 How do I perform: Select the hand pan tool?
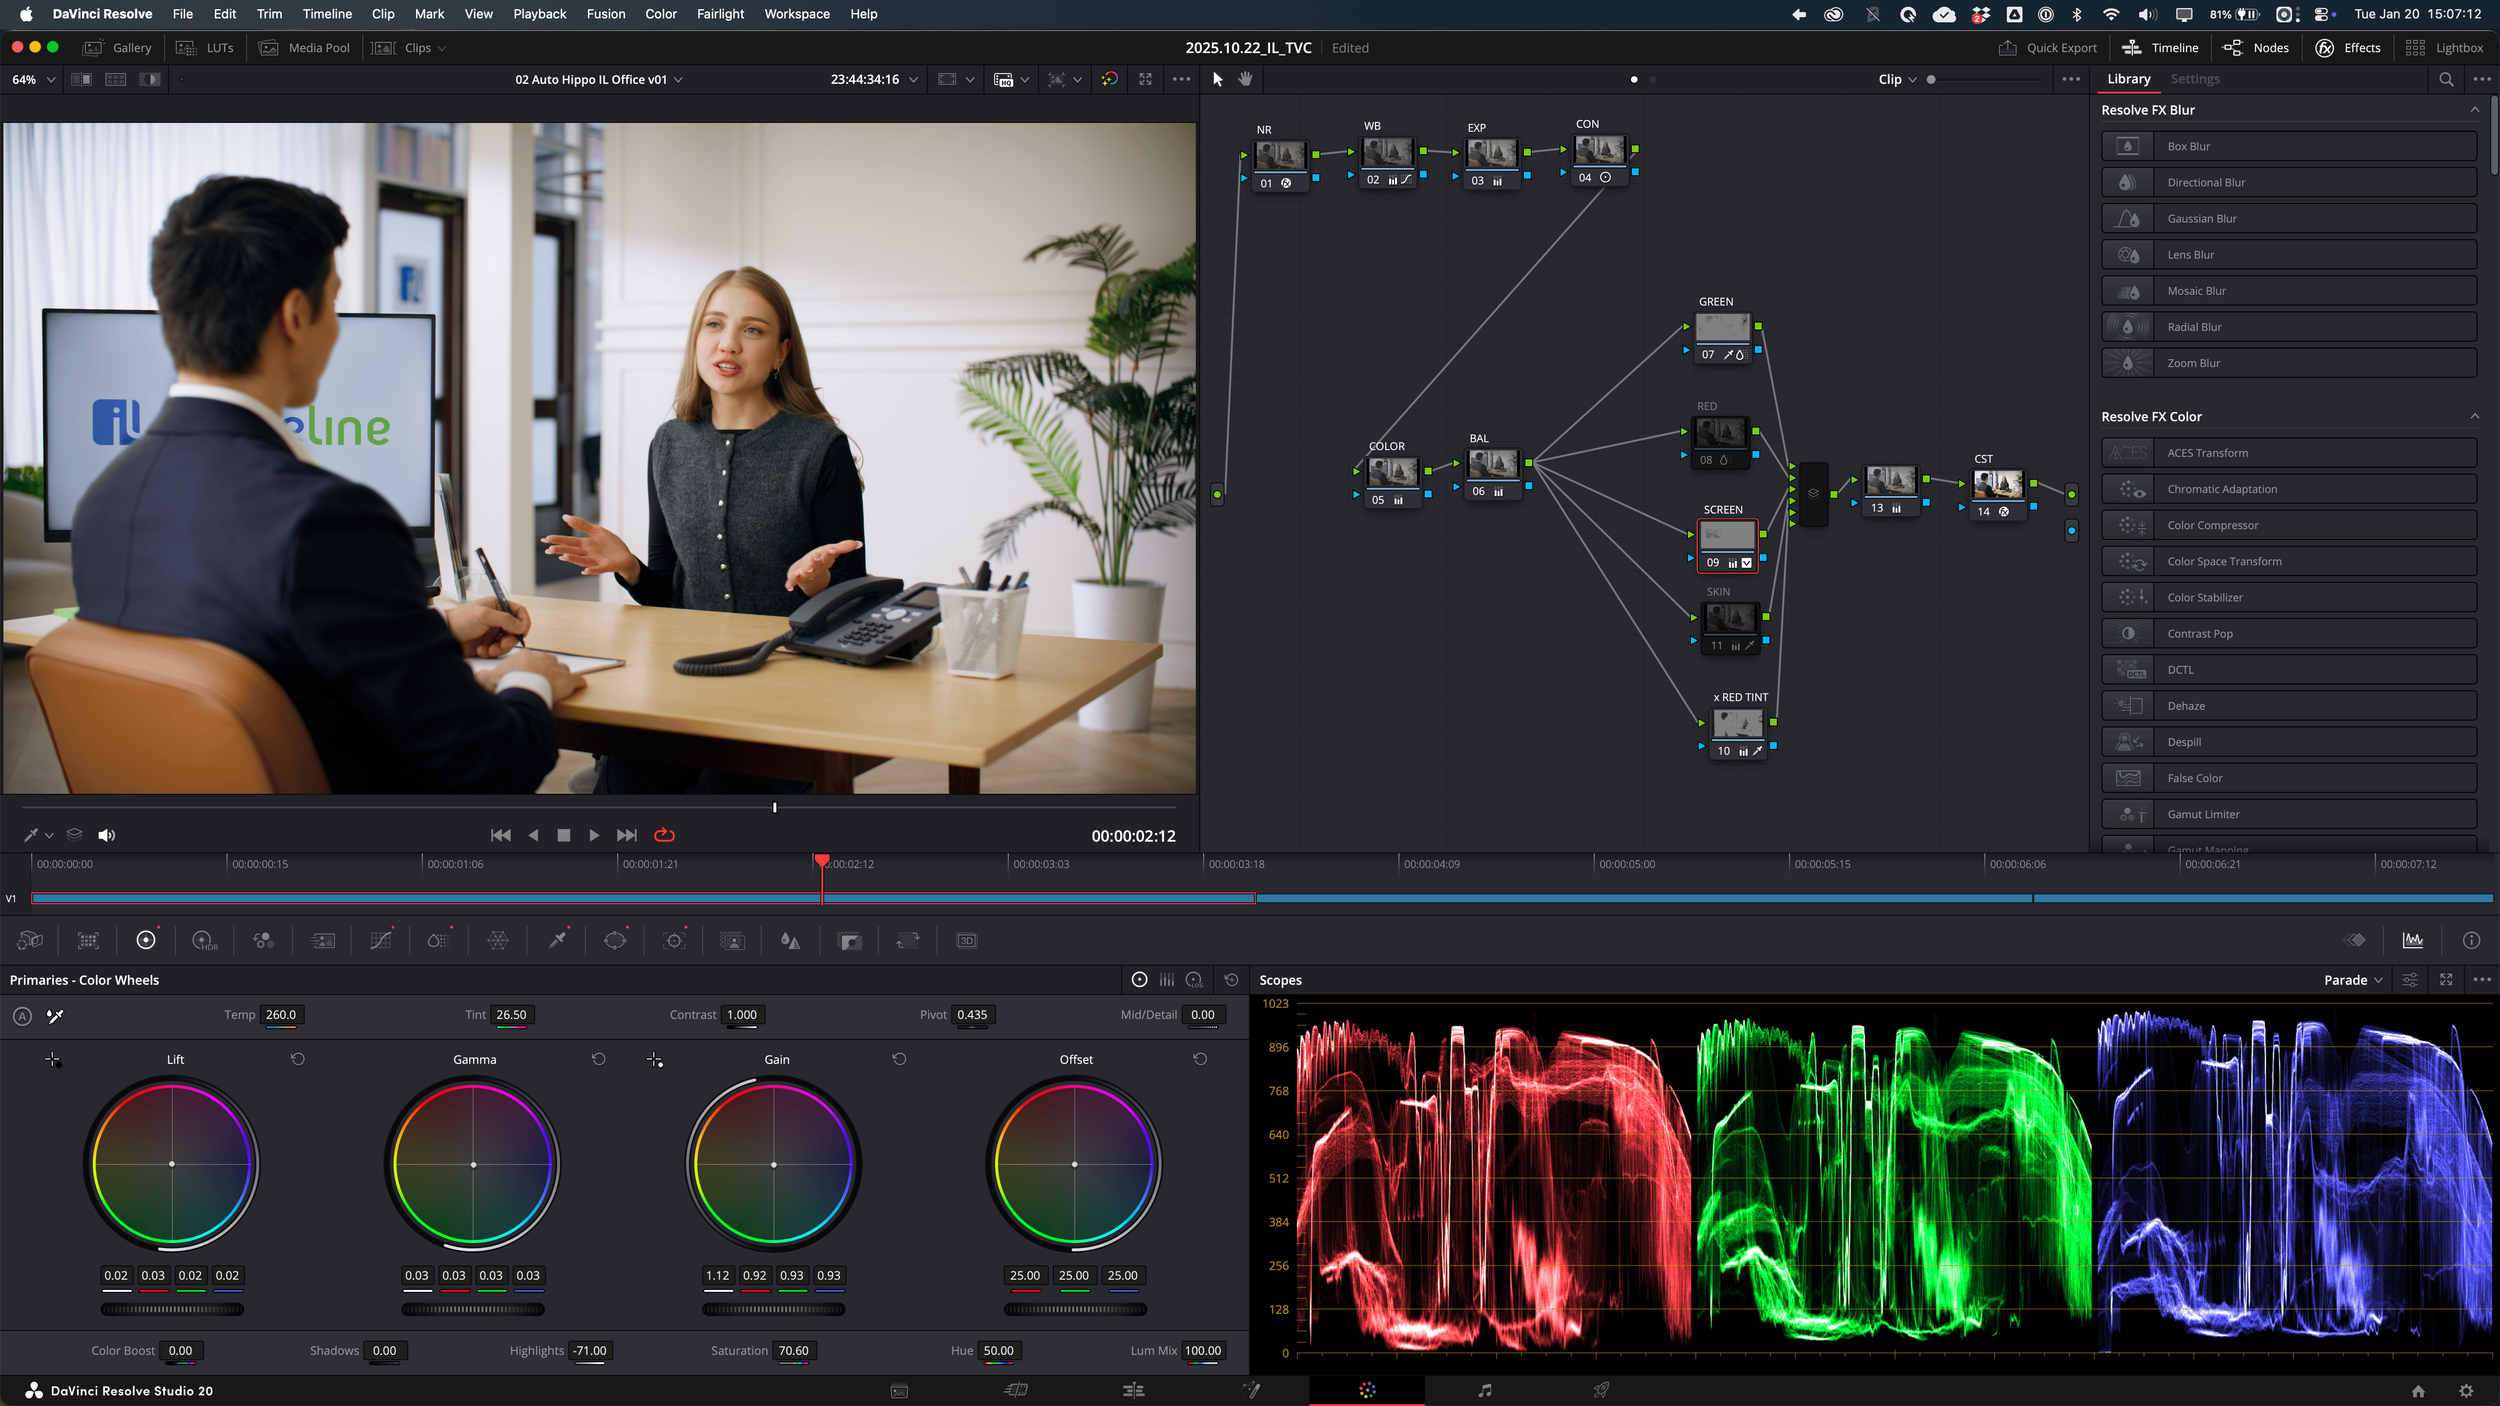click(1245, 79)
